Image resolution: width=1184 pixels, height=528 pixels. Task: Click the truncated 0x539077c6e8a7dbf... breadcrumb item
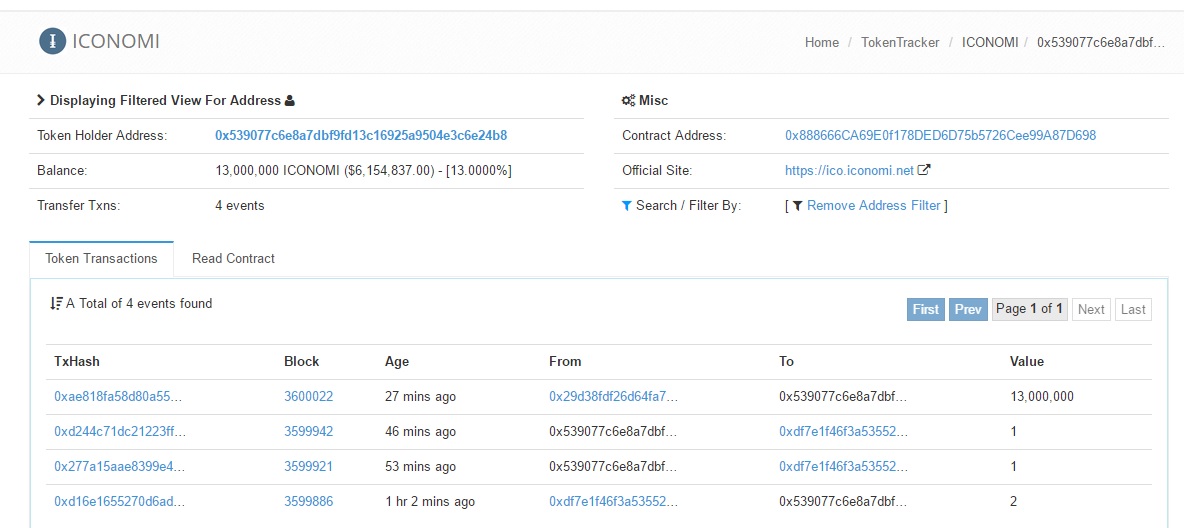click(x=1101, y=42)
